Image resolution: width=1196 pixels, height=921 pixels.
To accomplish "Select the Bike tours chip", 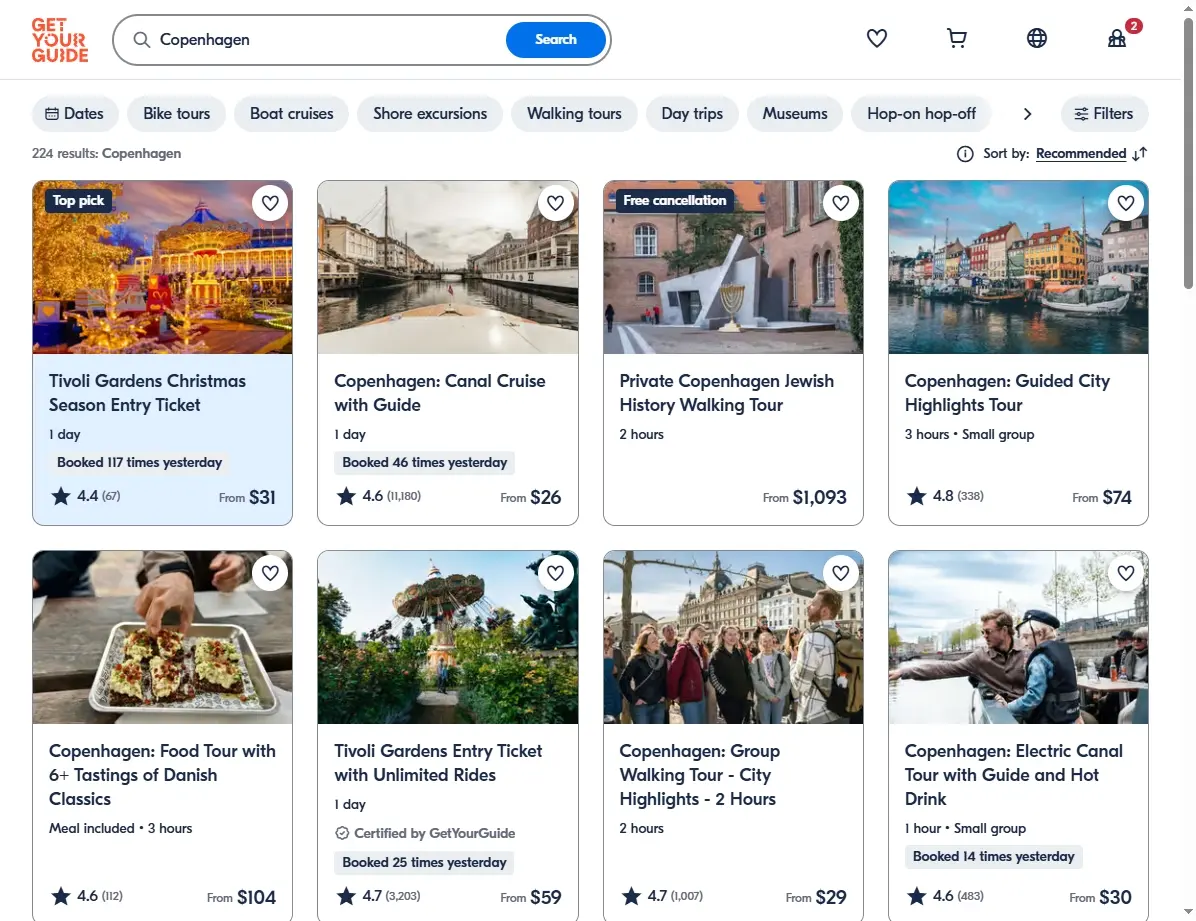I will (176, 114).
